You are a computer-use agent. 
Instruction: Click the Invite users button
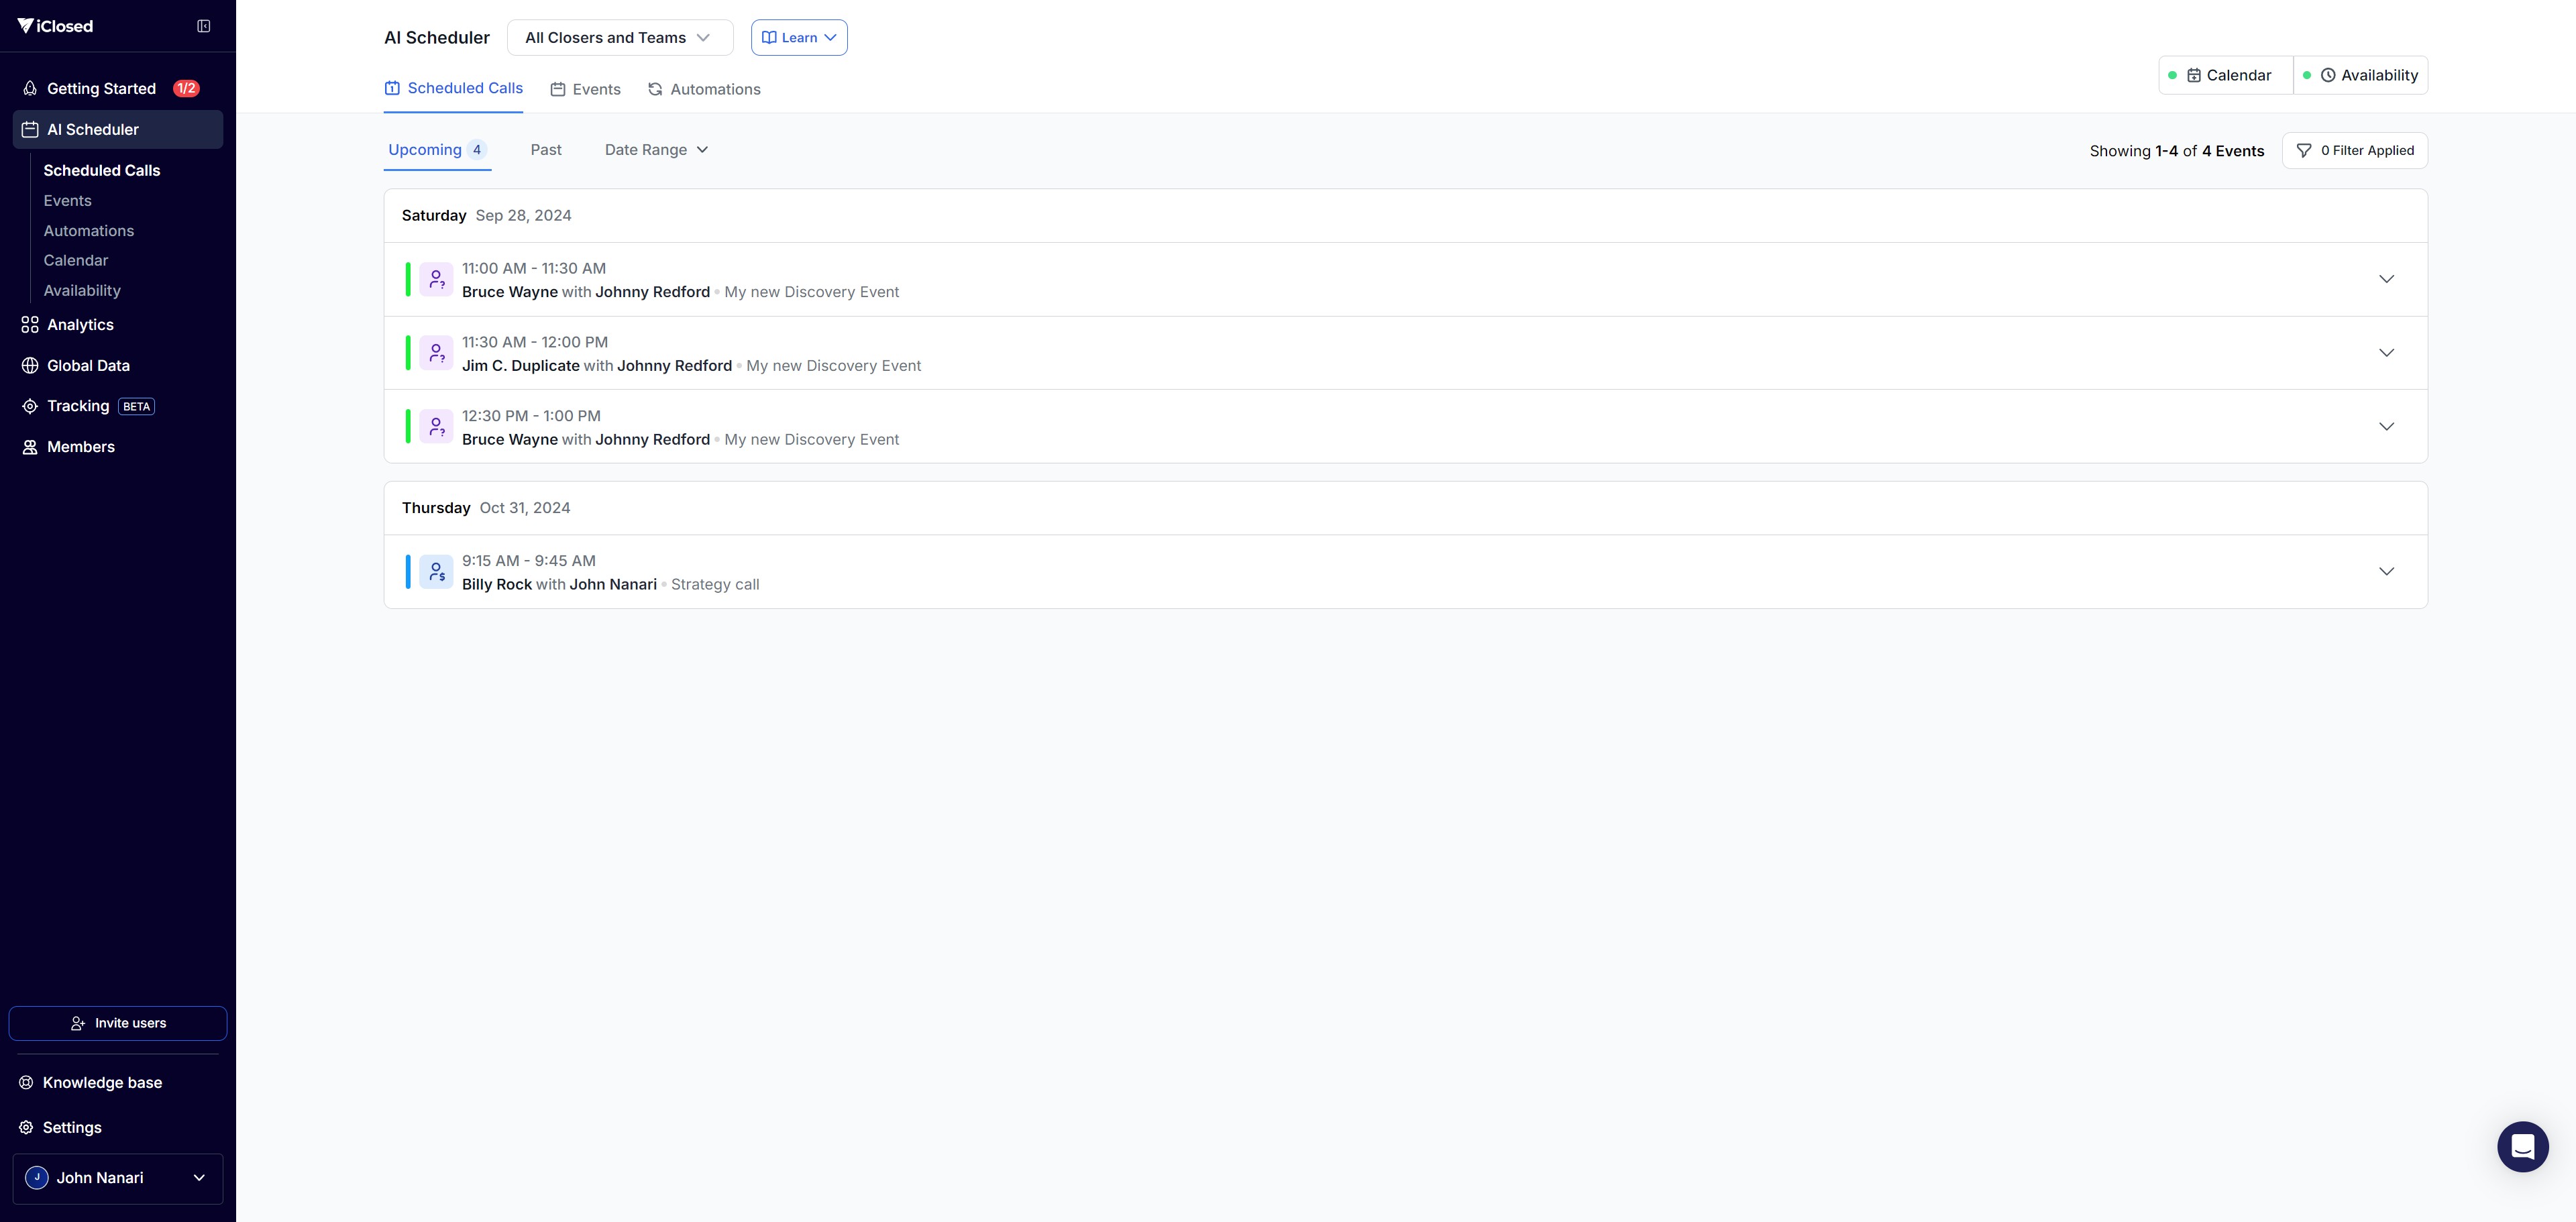point(118,1023)
